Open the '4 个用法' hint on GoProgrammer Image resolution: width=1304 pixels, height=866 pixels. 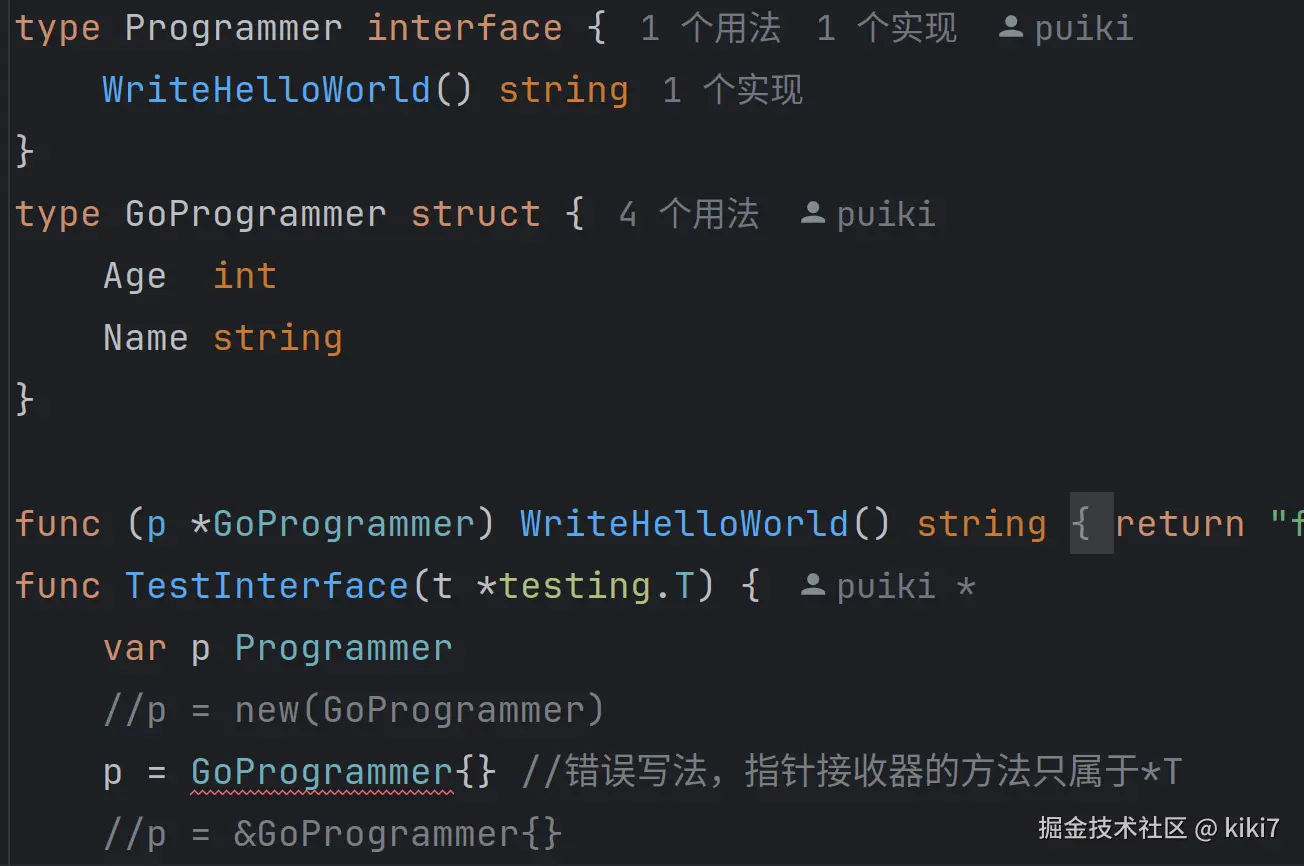(688, 214)
